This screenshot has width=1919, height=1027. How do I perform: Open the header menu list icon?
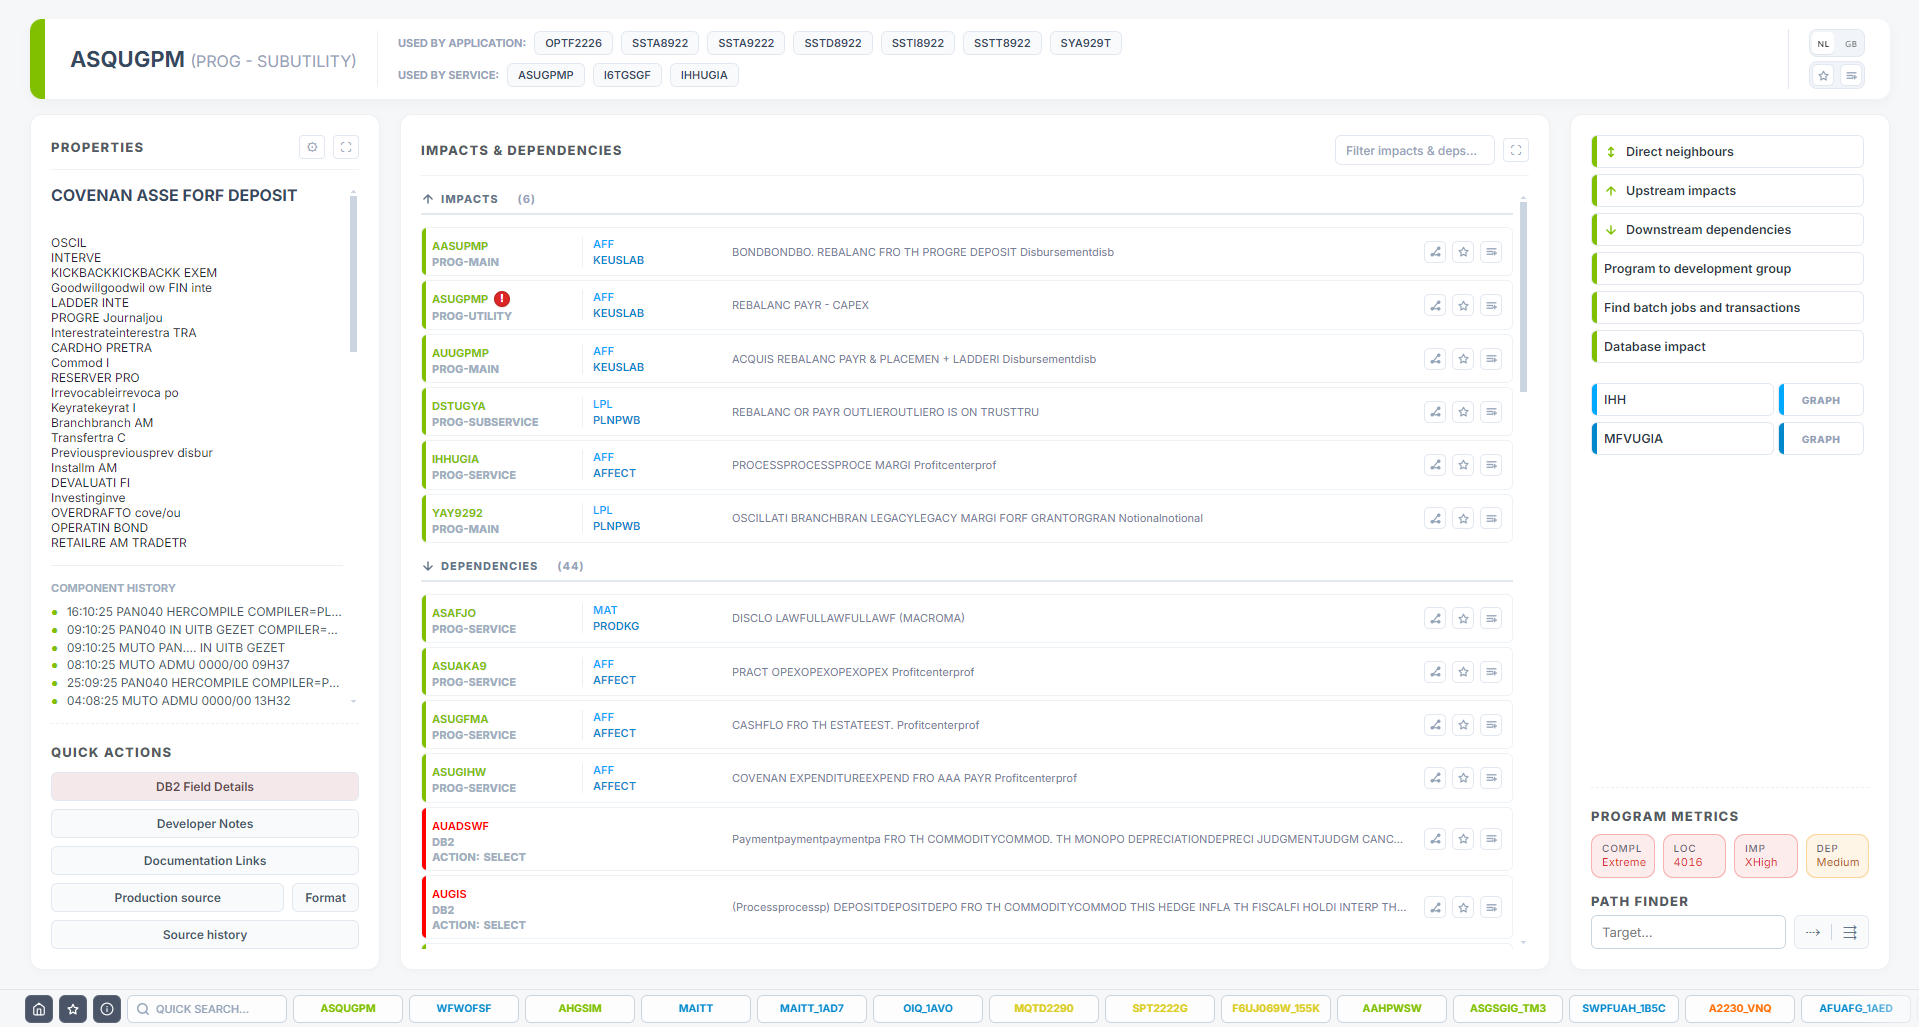(1851, 75)
